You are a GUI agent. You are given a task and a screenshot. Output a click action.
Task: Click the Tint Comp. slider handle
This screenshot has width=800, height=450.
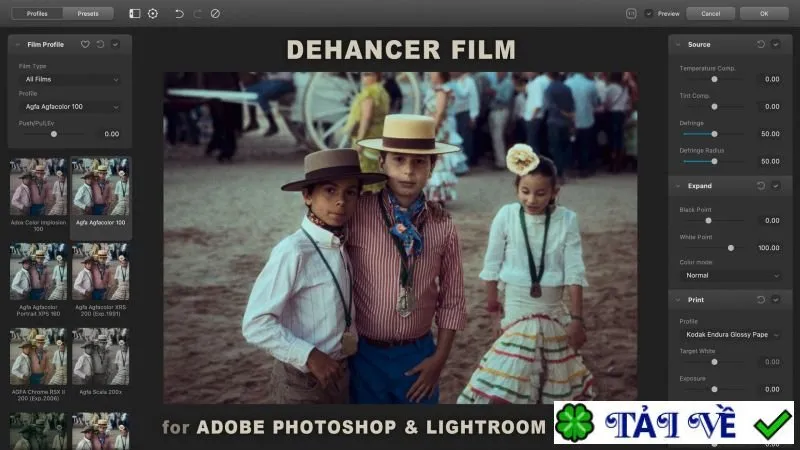(714, 107)
